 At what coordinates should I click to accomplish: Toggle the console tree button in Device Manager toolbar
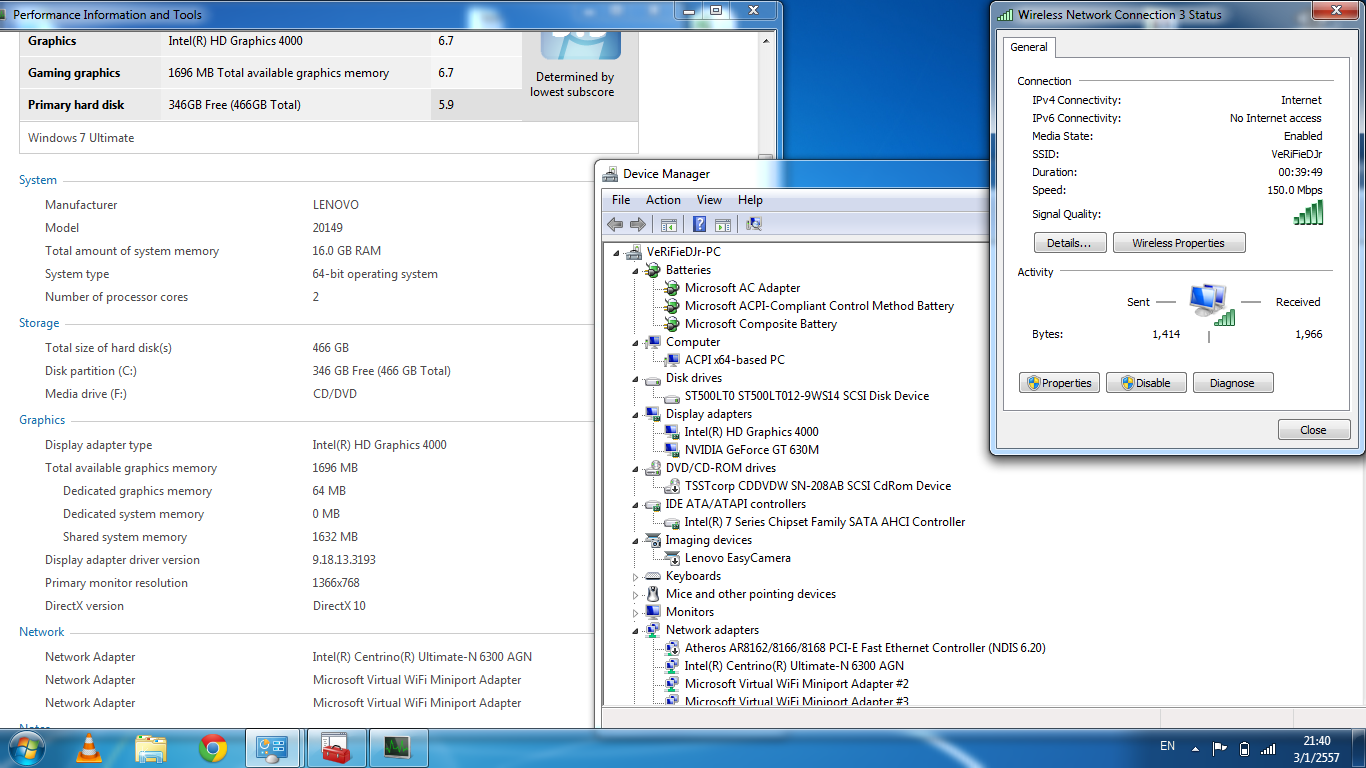pos(669,225)
